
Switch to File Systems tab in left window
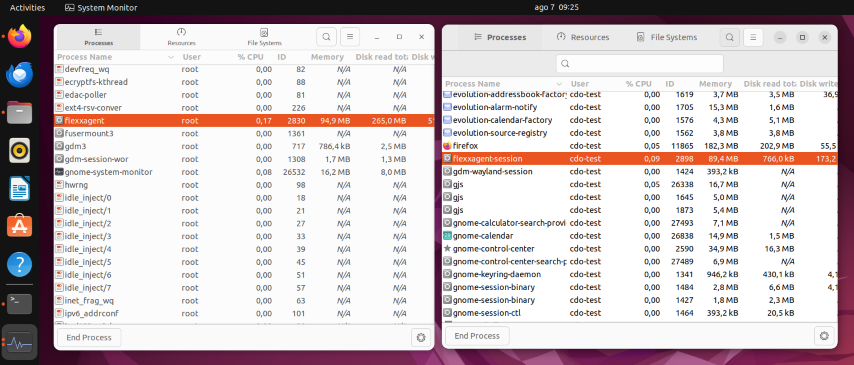pyautogui.click(x=264, y=37)
